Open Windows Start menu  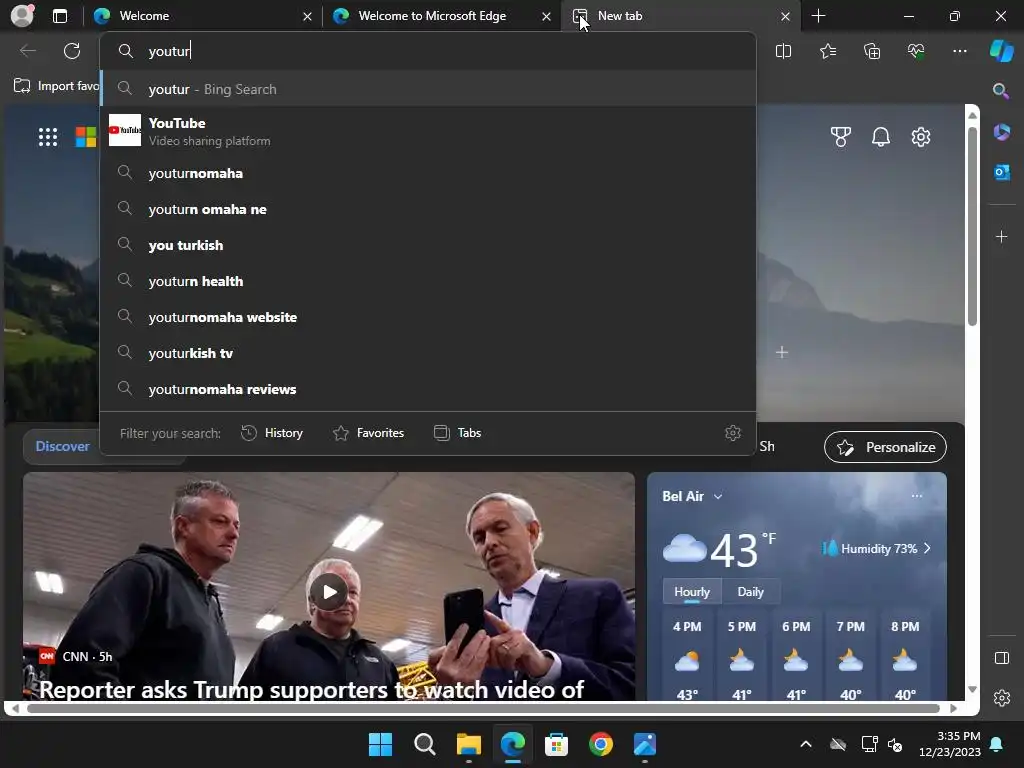[380, 744]
